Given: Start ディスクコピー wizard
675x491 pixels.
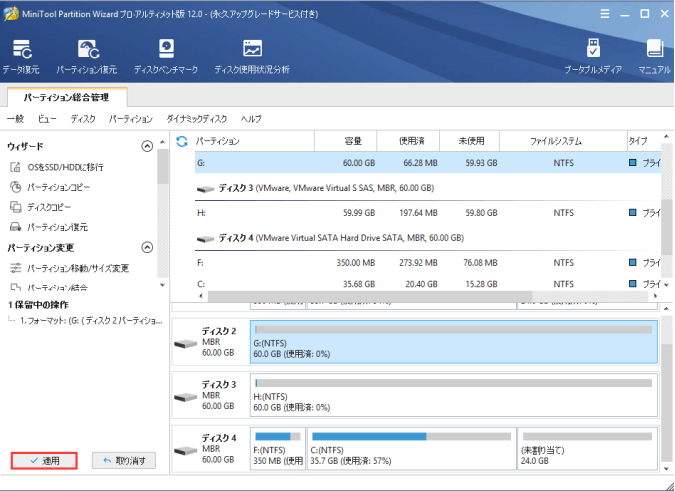Looking at the screenshot, I should point(40,207).
